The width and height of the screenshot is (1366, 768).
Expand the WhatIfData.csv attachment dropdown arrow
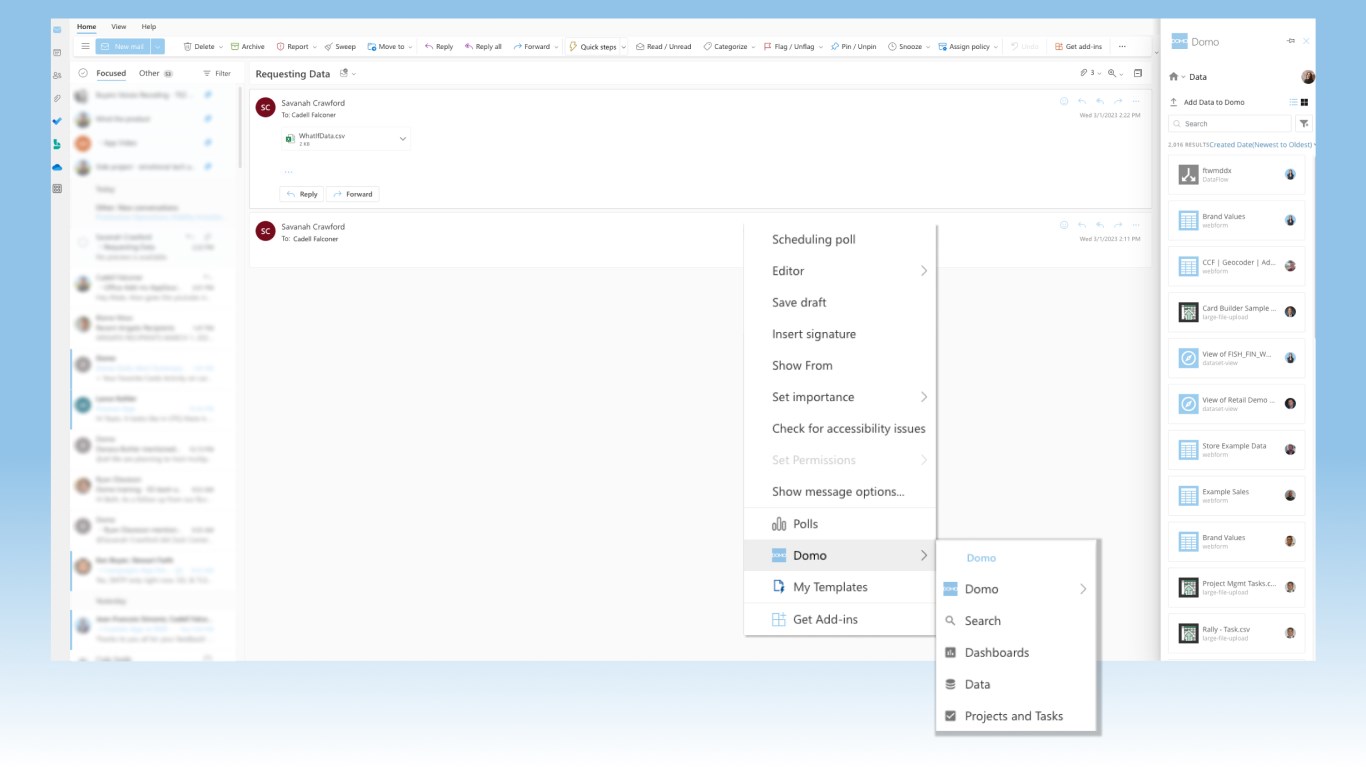403,139
